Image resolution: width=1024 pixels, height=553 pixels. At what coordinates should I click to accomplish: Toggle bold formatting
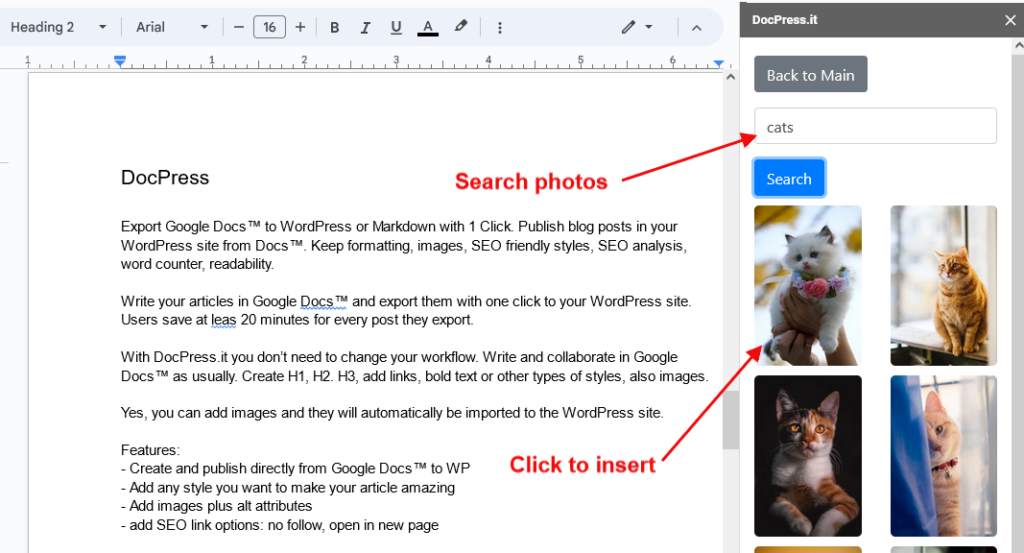coord(334,27)
